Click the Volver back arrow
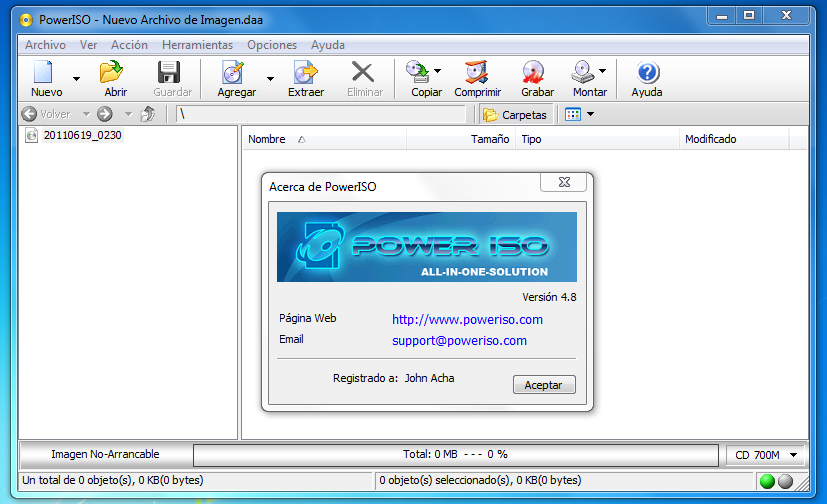This screenshot has width=827, height=504. point(30,114)
